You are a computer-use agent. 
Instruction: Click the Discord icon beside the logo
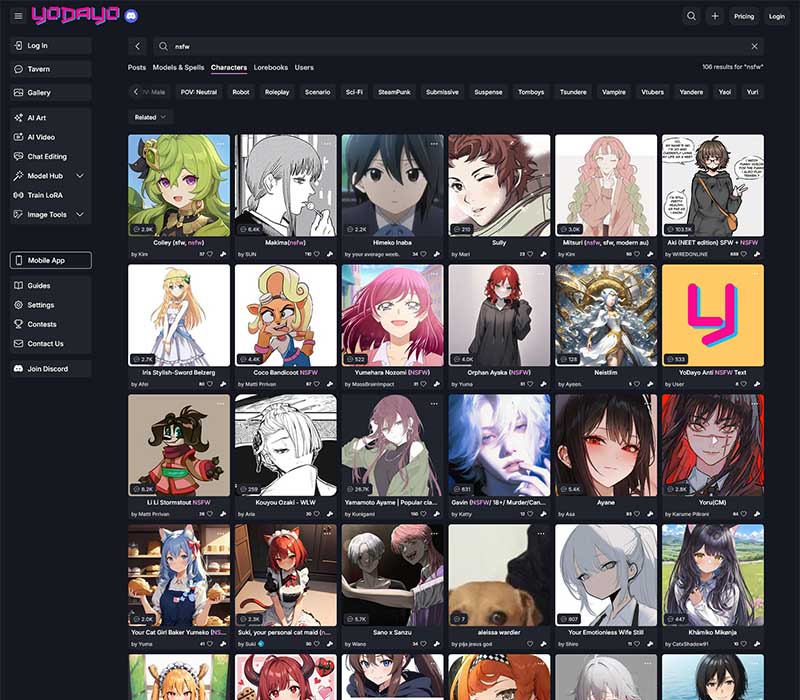point(131,16)
